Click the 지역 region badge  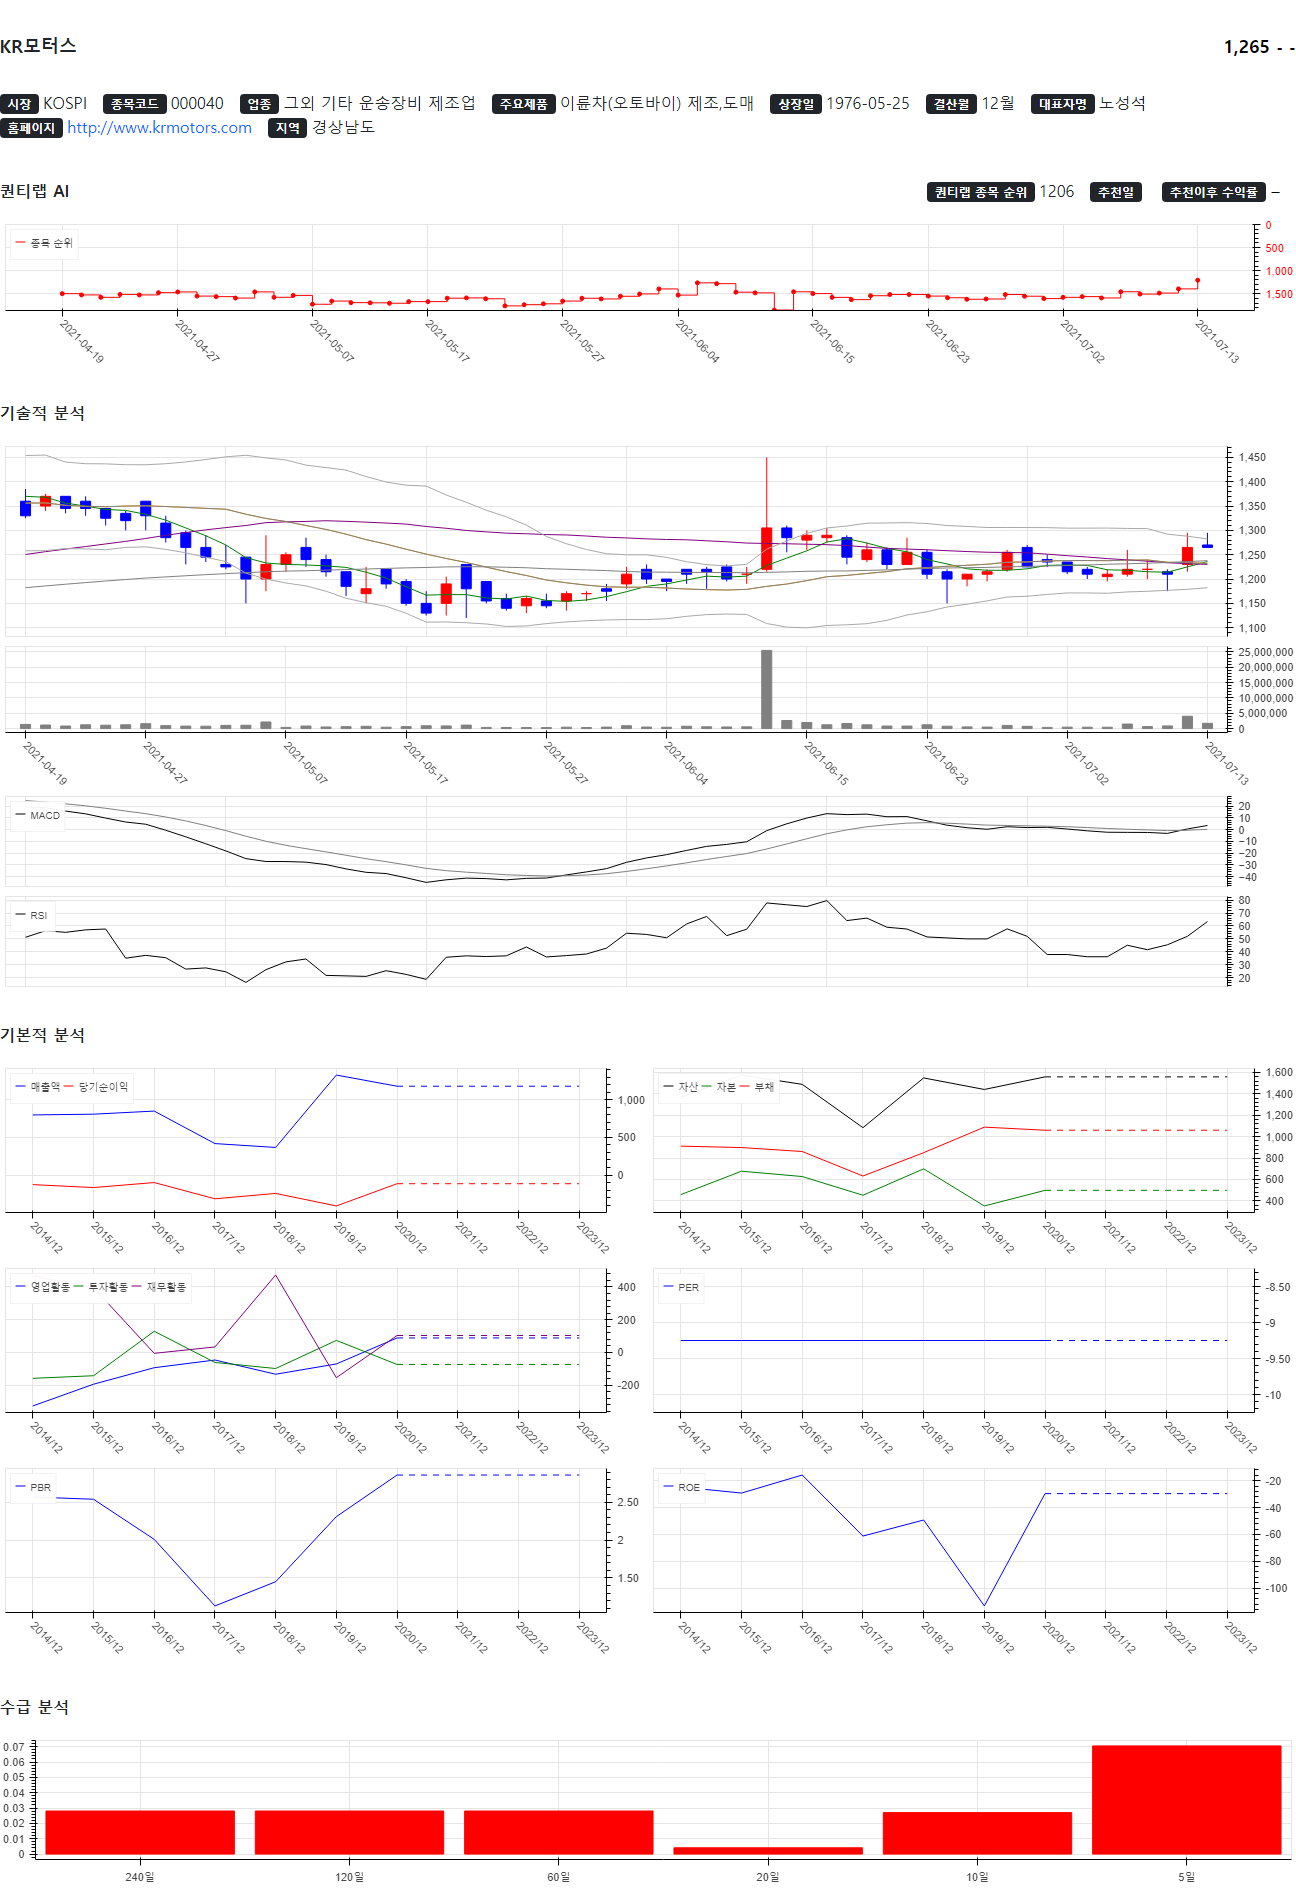[x=287, y=128]
